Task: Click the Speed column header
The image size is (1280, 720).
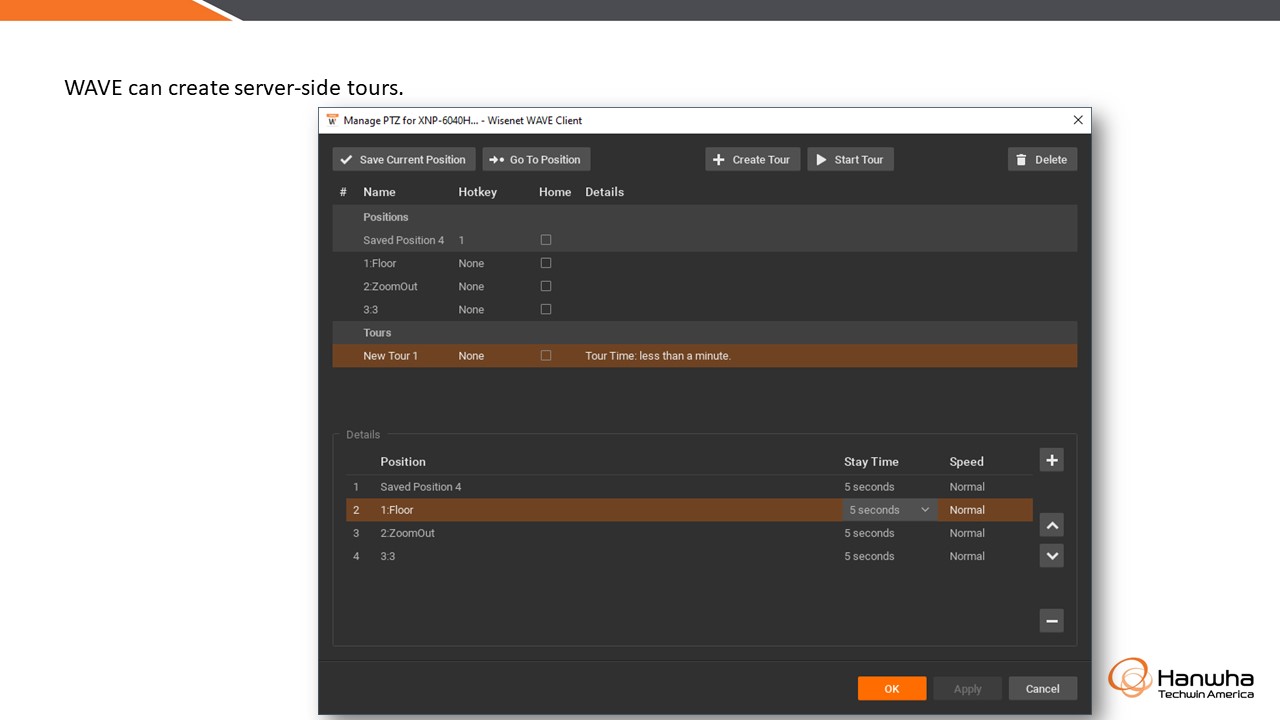Action: click(967, 462)
